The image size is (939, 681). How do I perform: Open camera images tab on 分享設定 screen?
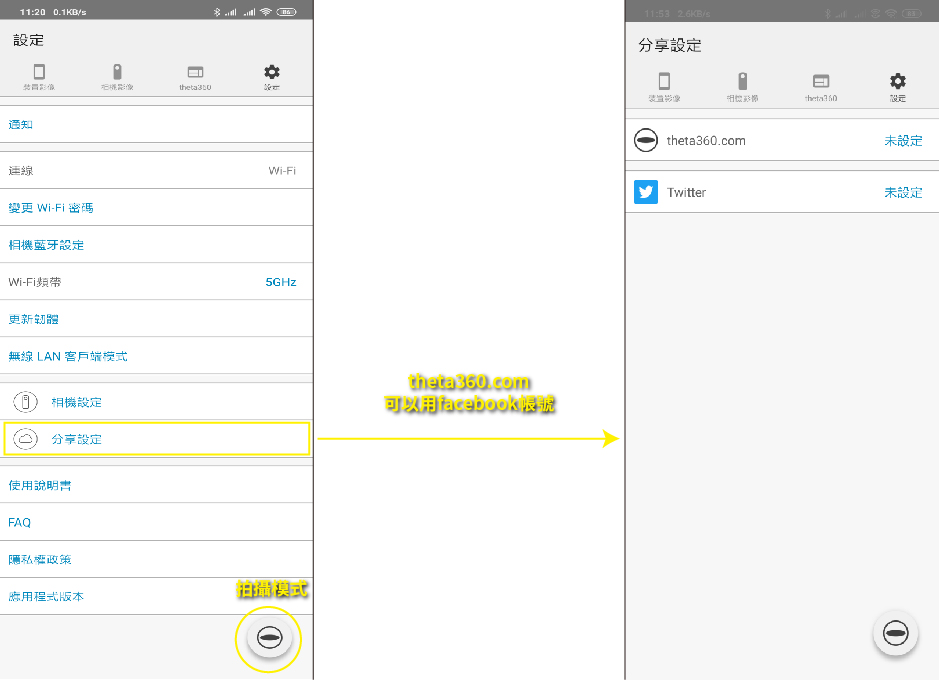[742, 87]
